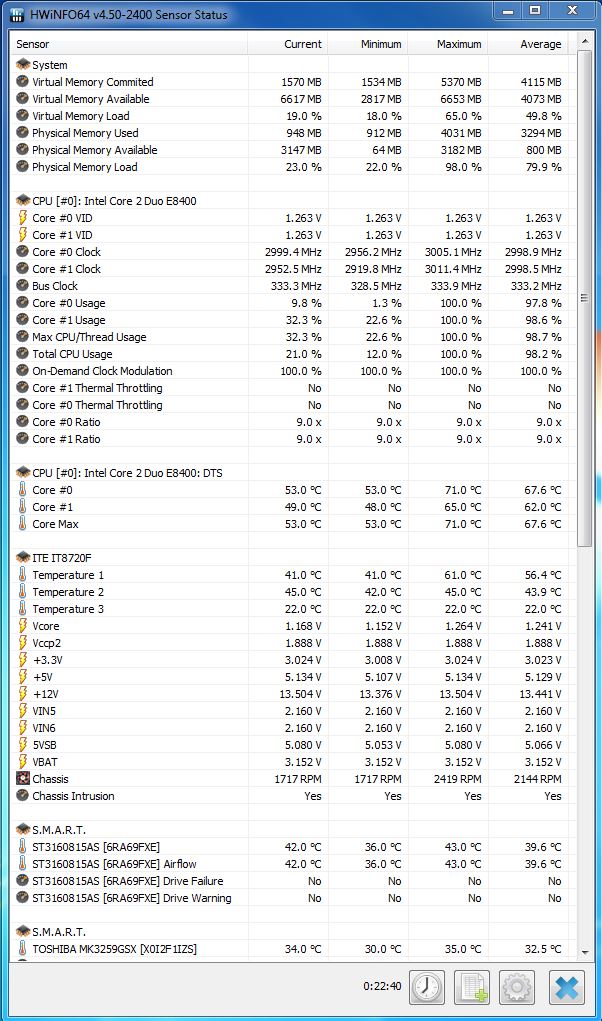Click the 2419 RPM maximum Chassis value
The height and width of the screenshot is (1021, 602).
(458, 779)
